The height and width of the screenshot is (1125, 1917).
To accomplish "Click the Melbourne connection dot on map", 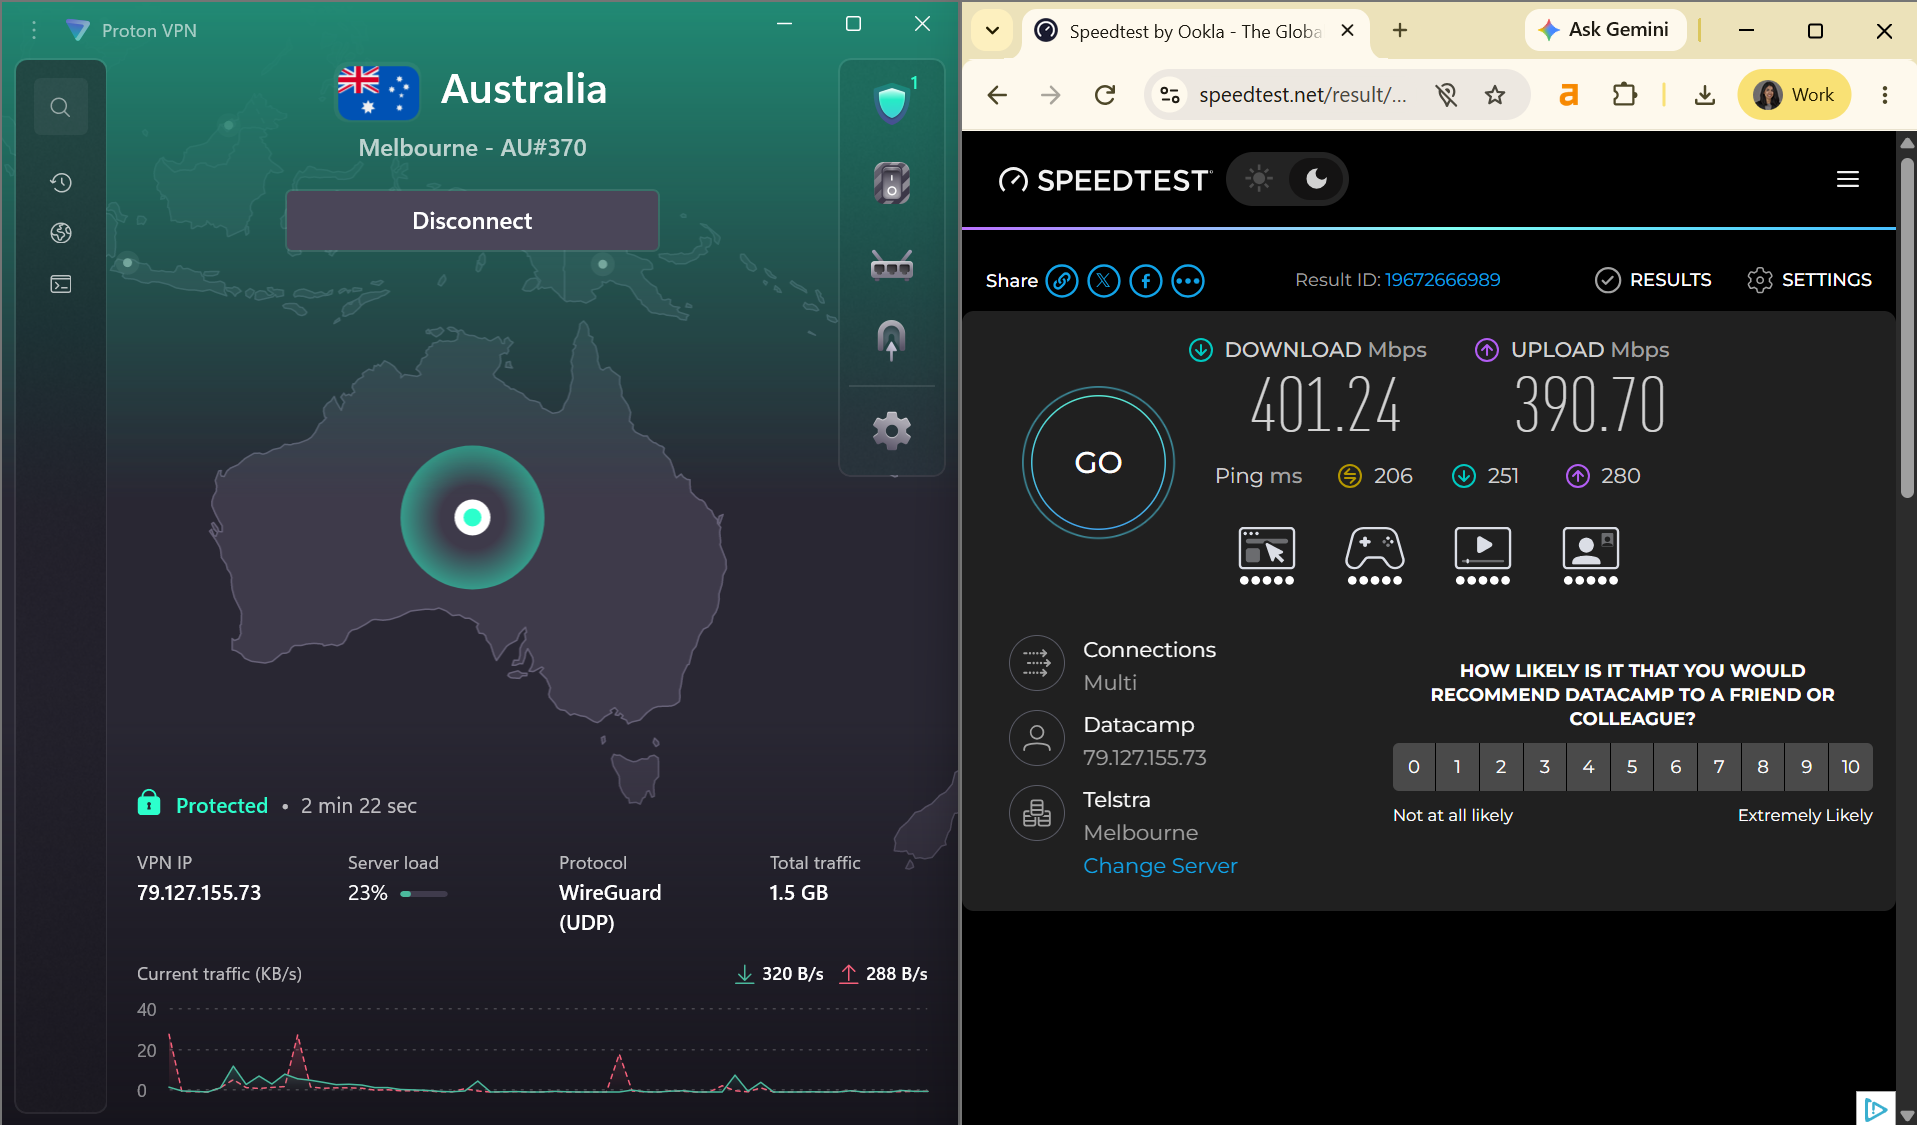I will (x=472, y=517).
